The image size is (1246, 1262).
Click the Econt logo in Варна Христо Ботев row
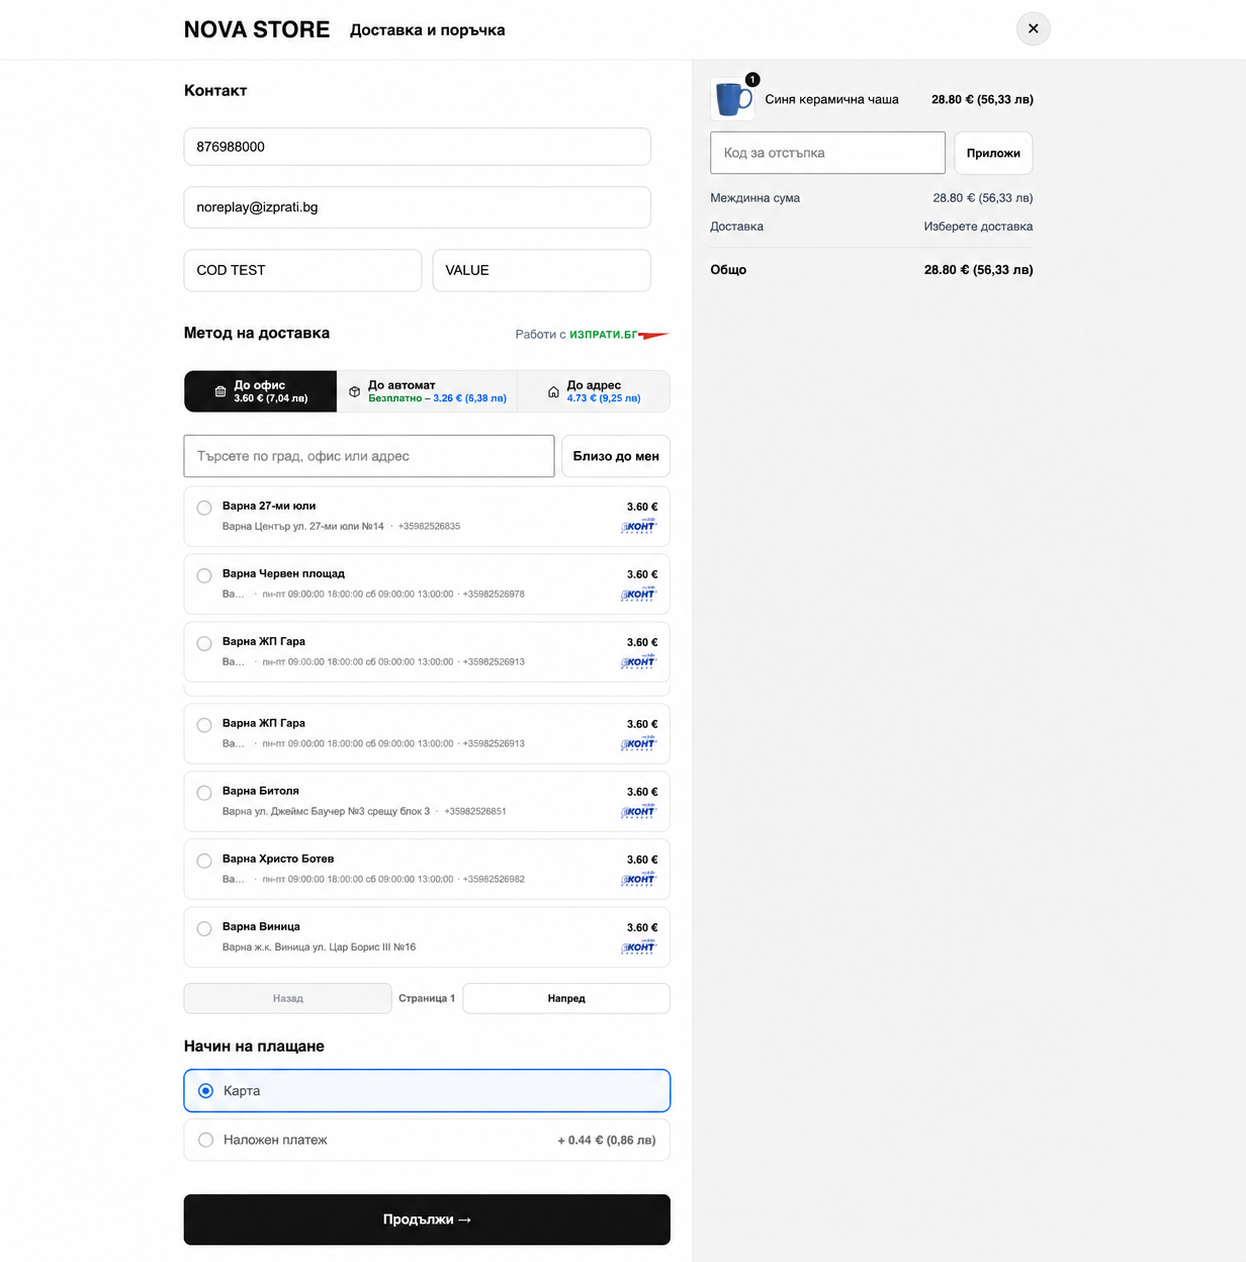(638, 879)
